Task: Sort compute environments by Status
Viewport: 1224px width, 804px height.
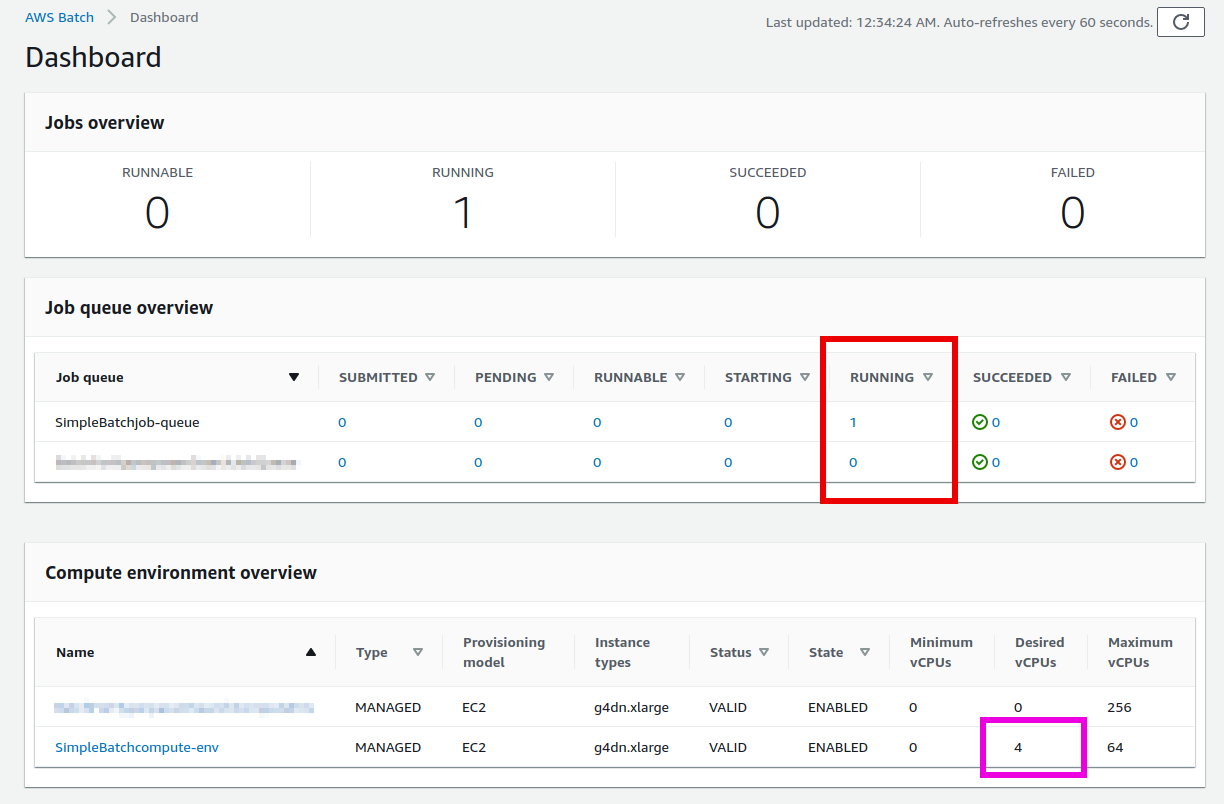Action: pos(764,652)
